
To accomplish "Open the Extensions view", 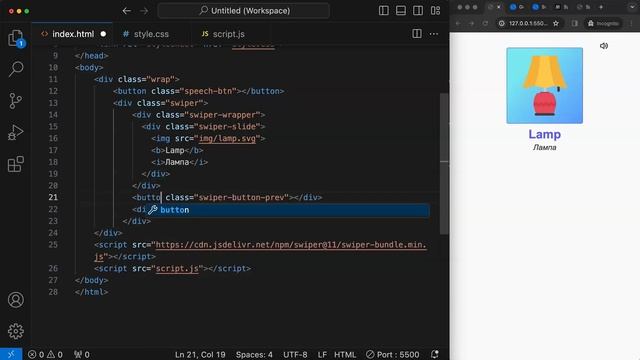I will tap(16, 164).
